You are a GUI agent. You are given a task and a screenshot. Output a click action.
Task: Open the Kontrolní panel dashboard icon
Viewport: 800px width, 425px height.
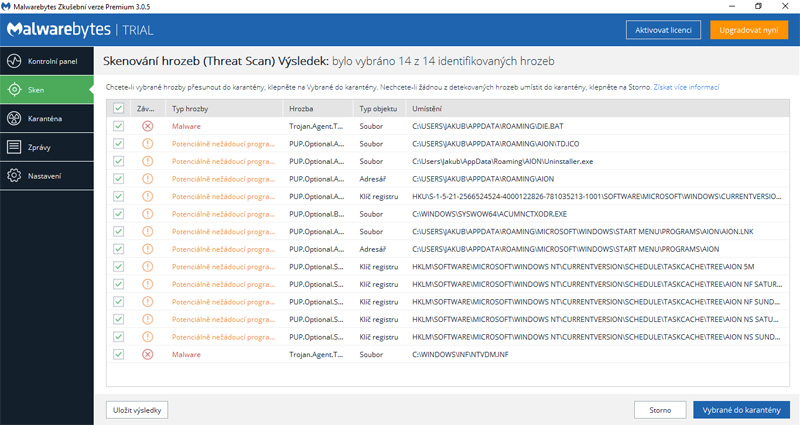[x=14, y=61]
